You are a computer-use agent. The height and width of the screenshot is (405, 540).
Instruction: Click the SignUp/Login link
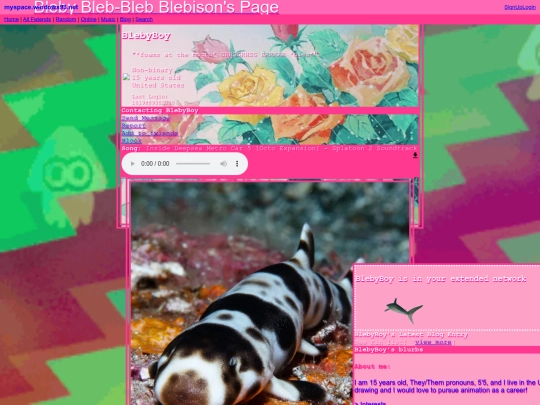click(520, 7)
